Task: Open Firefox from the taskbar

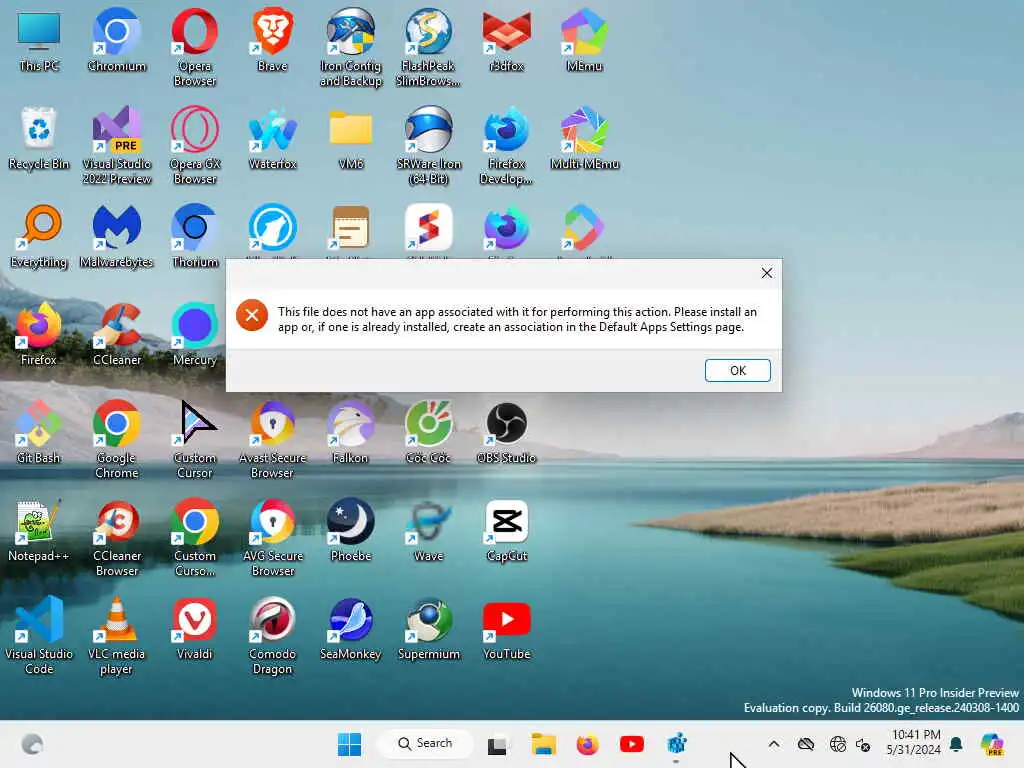Action: (x=587, y=744)
